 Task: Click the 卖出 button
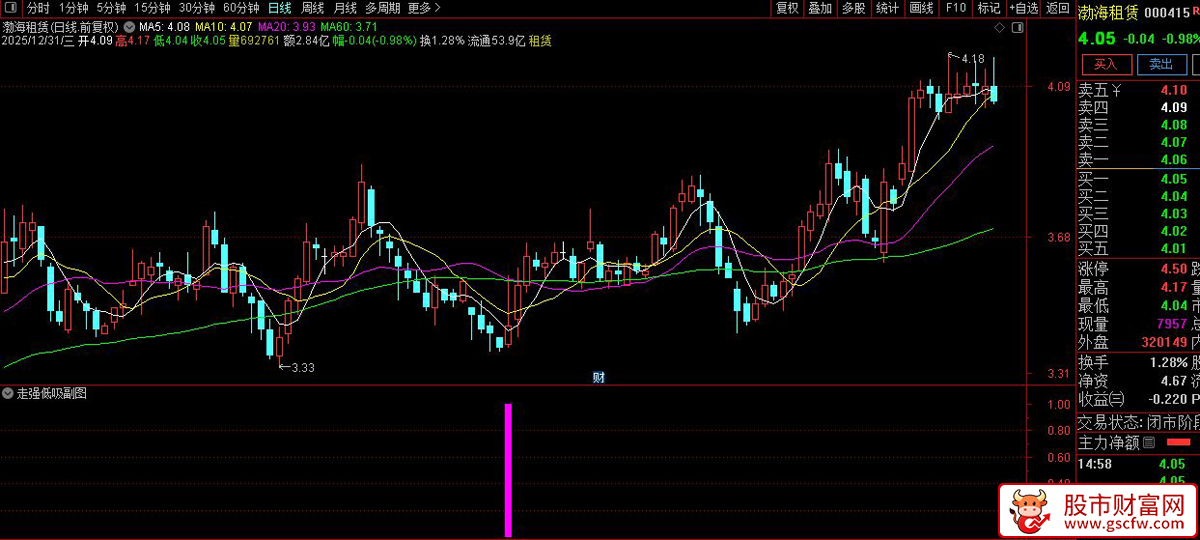[1160, 64]
